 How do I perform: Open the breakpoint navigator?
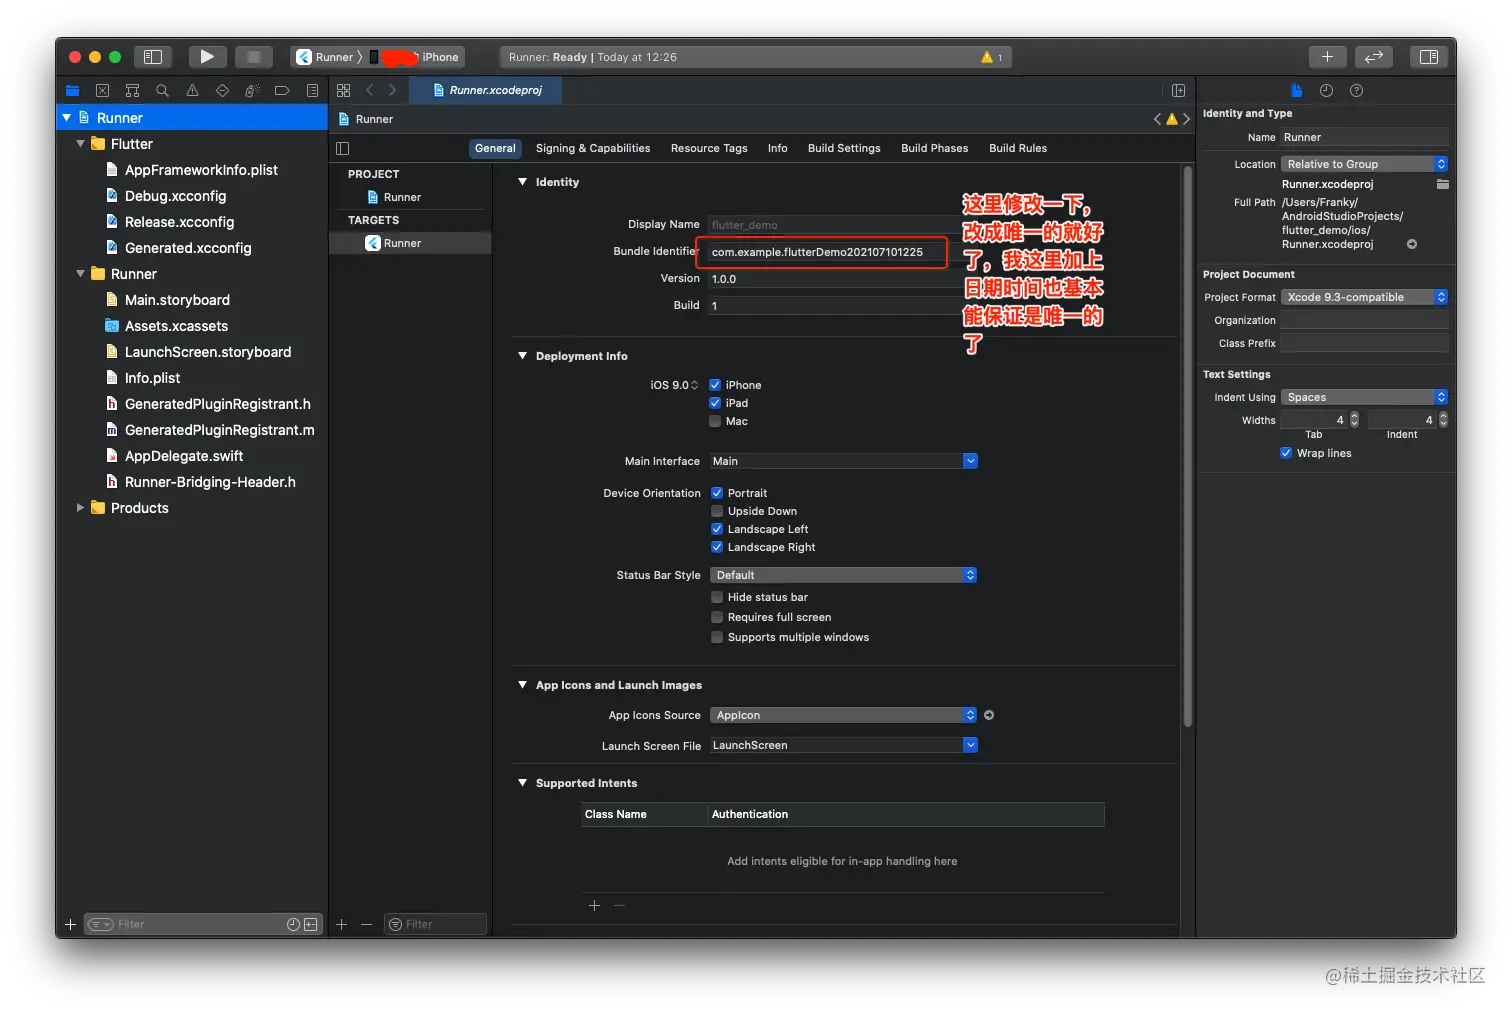282,90
